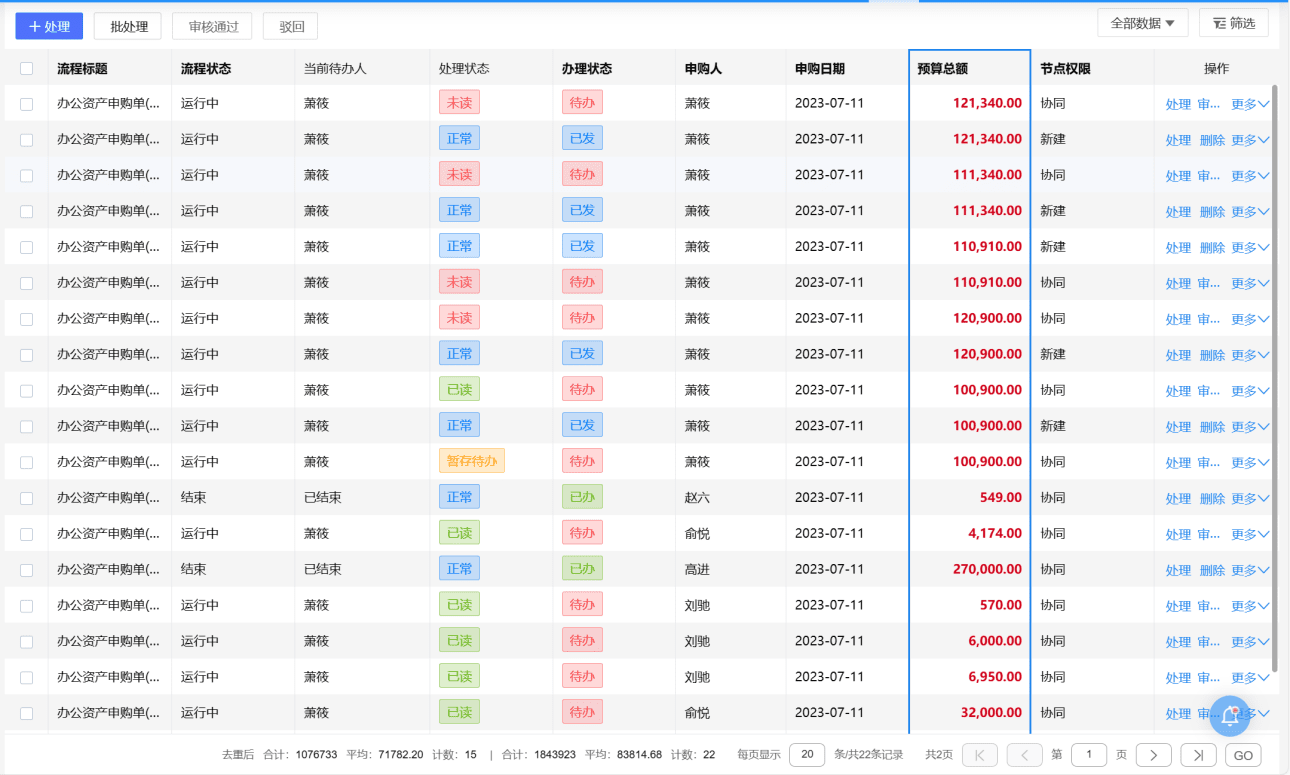Screen dimensions: 1290x775
Task: Click applicant 高进 cell
Action: point(697,570)
